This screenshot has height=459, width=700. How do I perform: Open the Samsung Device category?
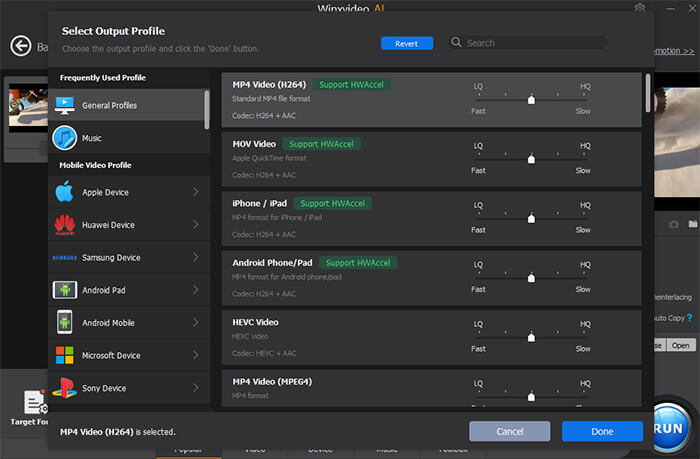[x=129, y=257]
